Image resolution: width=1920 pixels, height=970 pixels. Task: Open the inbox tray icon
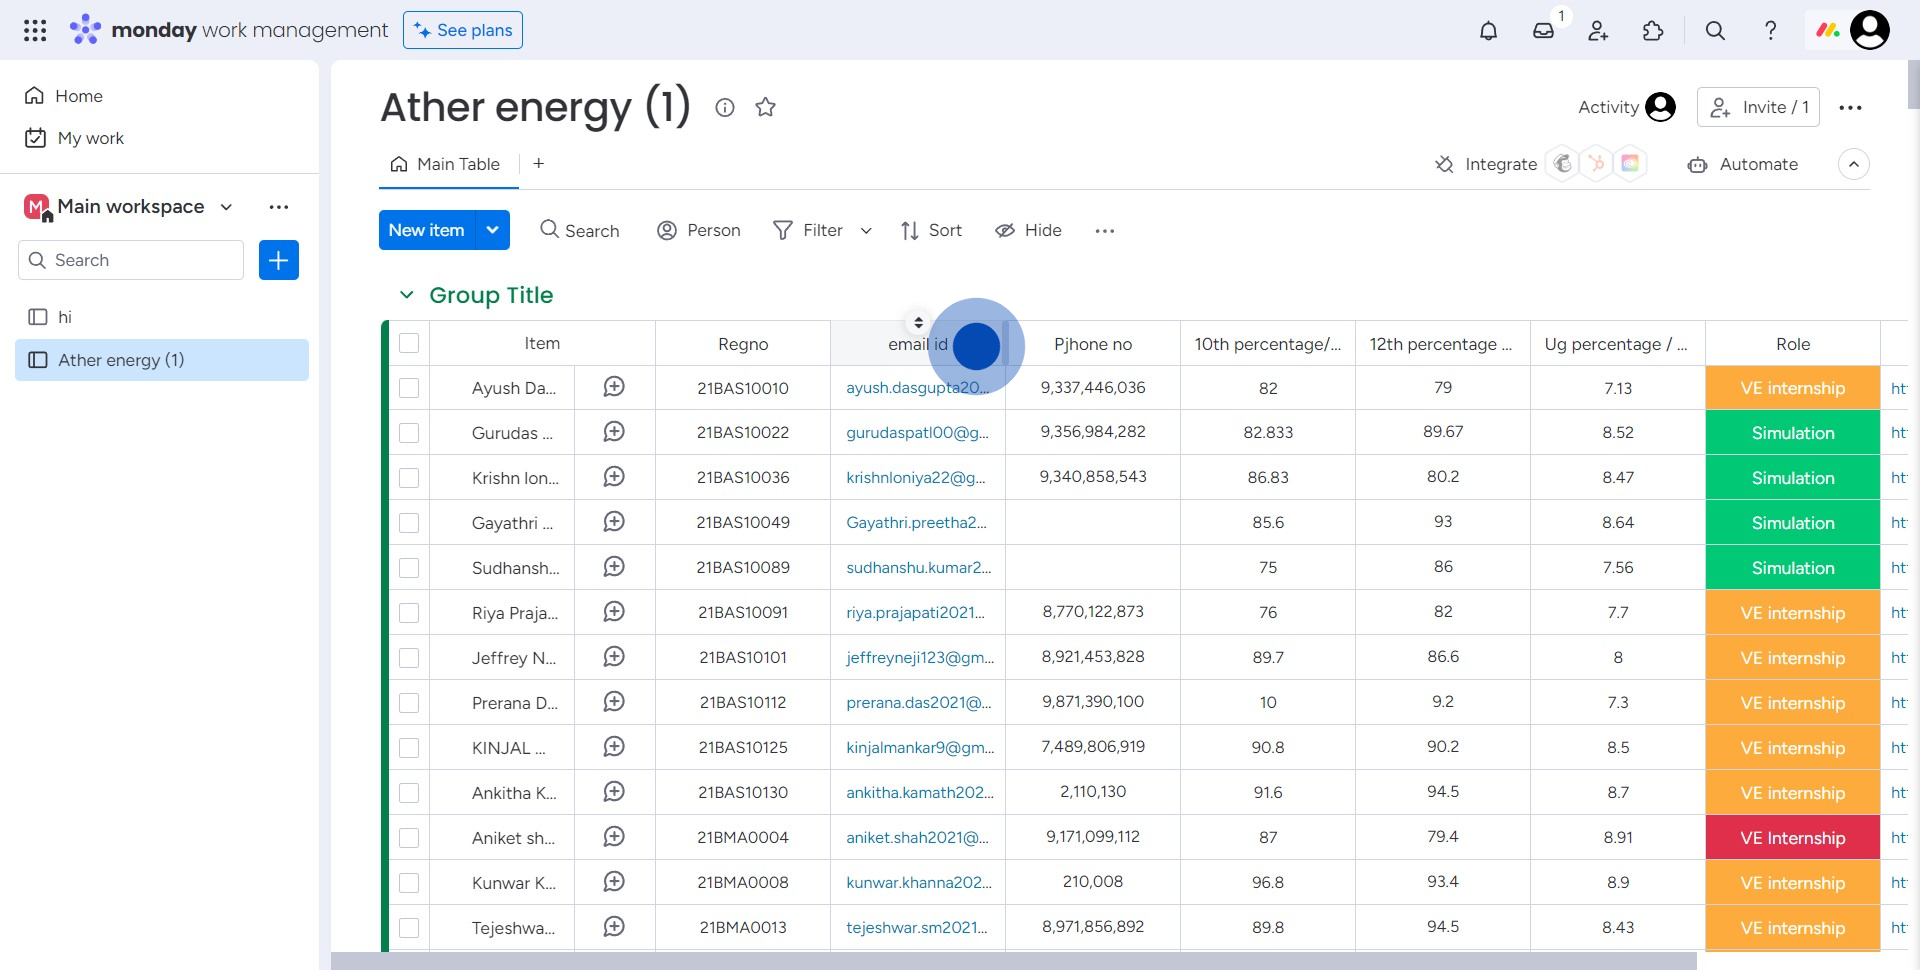1543,31
